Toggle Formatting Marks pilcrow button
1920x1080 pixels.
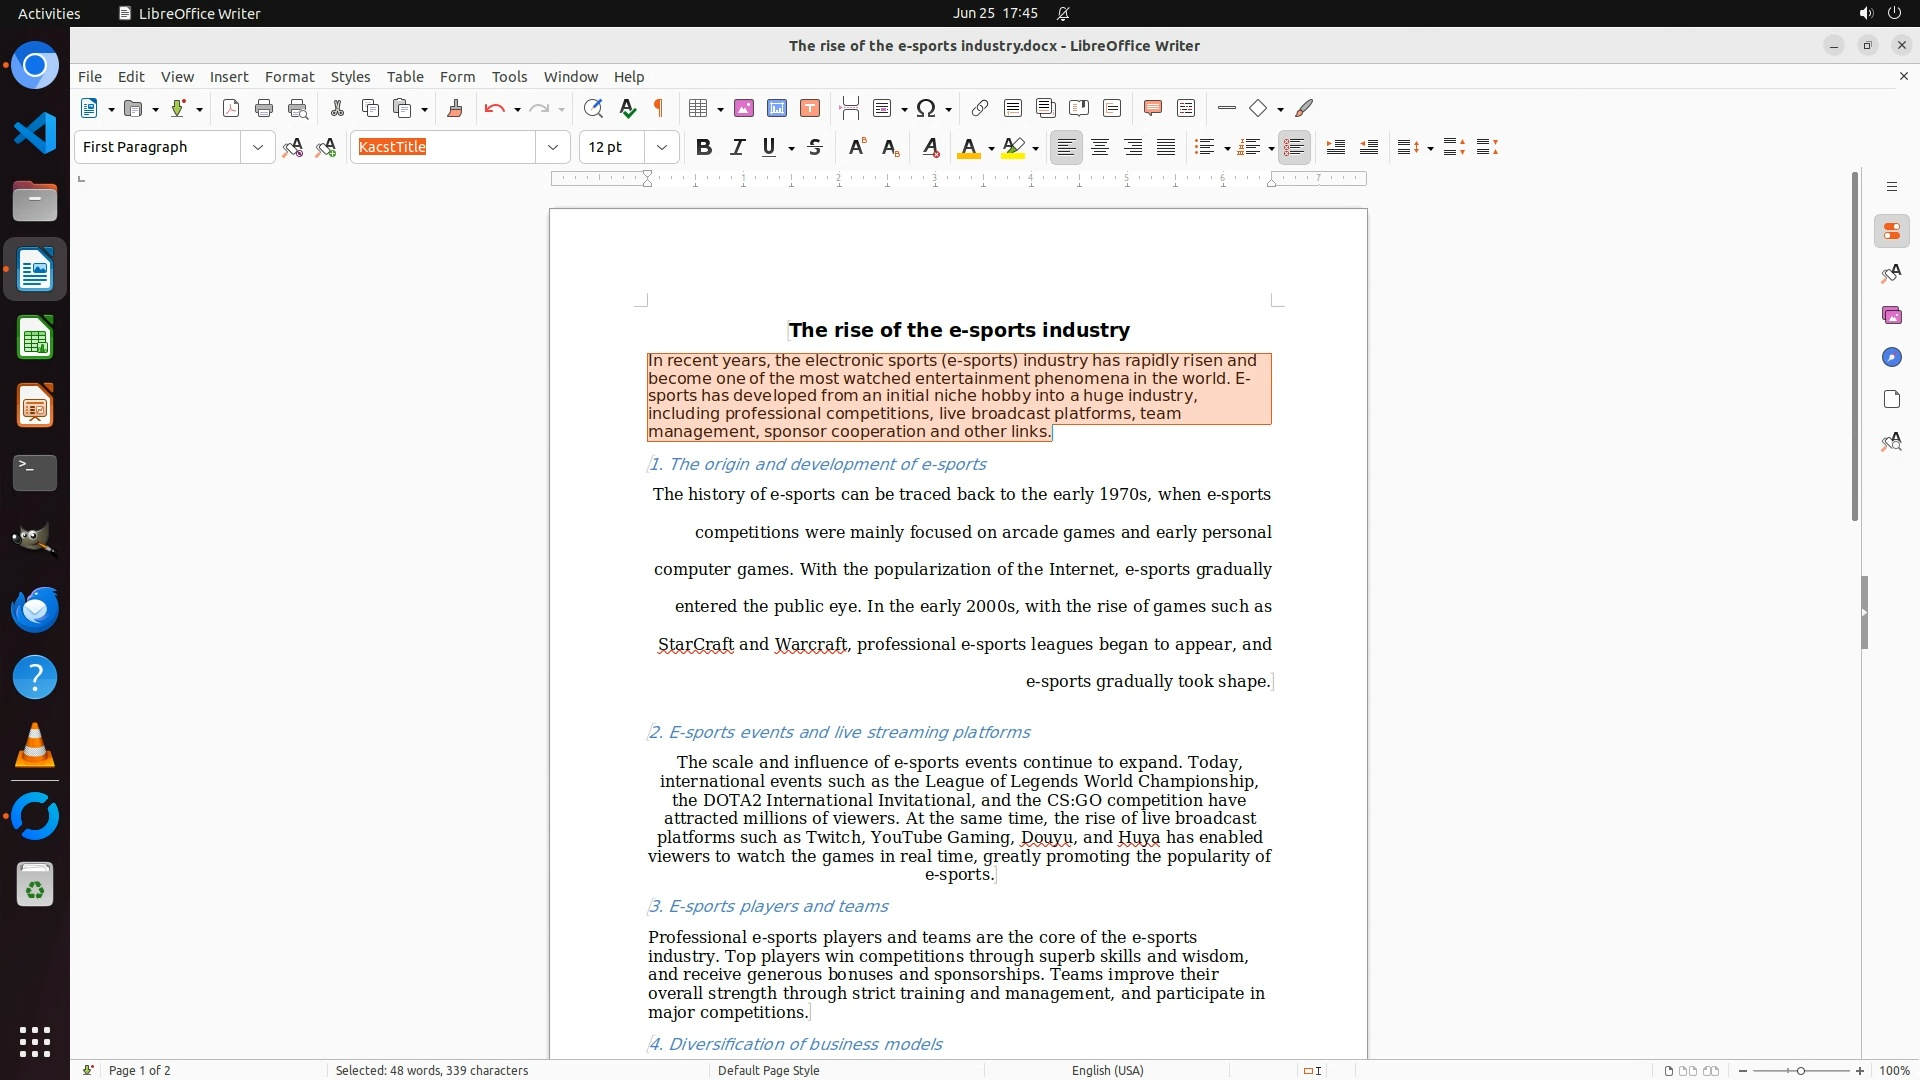(659, 108)
